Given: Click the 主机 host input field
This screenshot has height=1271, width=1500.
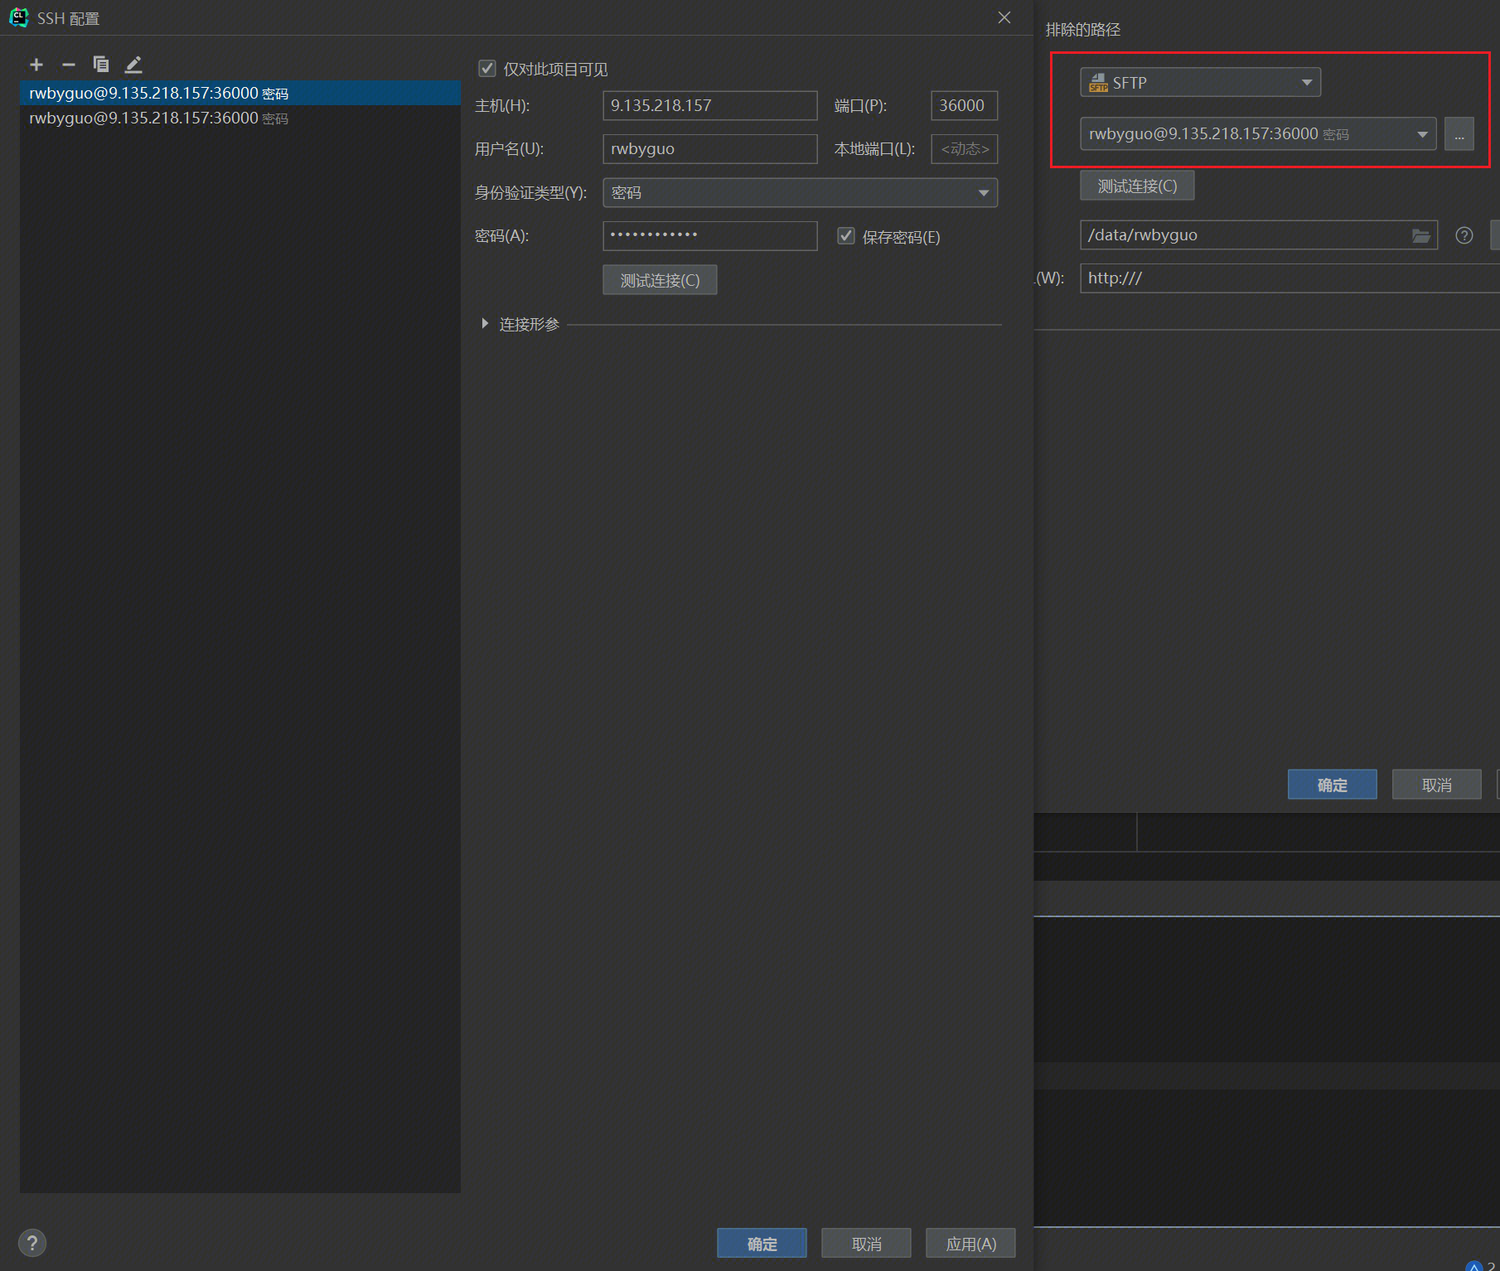Looking at the screenshot, I should [709, 106].
